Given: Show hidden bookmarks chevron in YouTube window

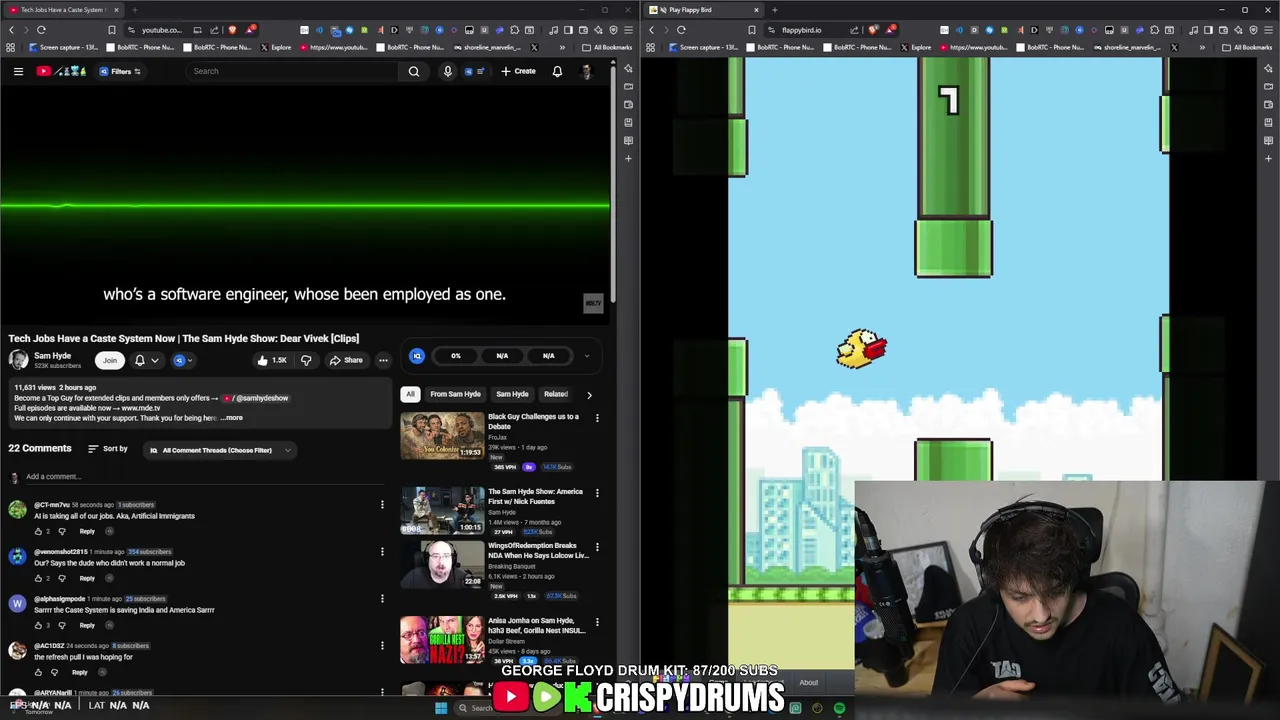Looking at the screenshot, I should click(x=563, y=47).
